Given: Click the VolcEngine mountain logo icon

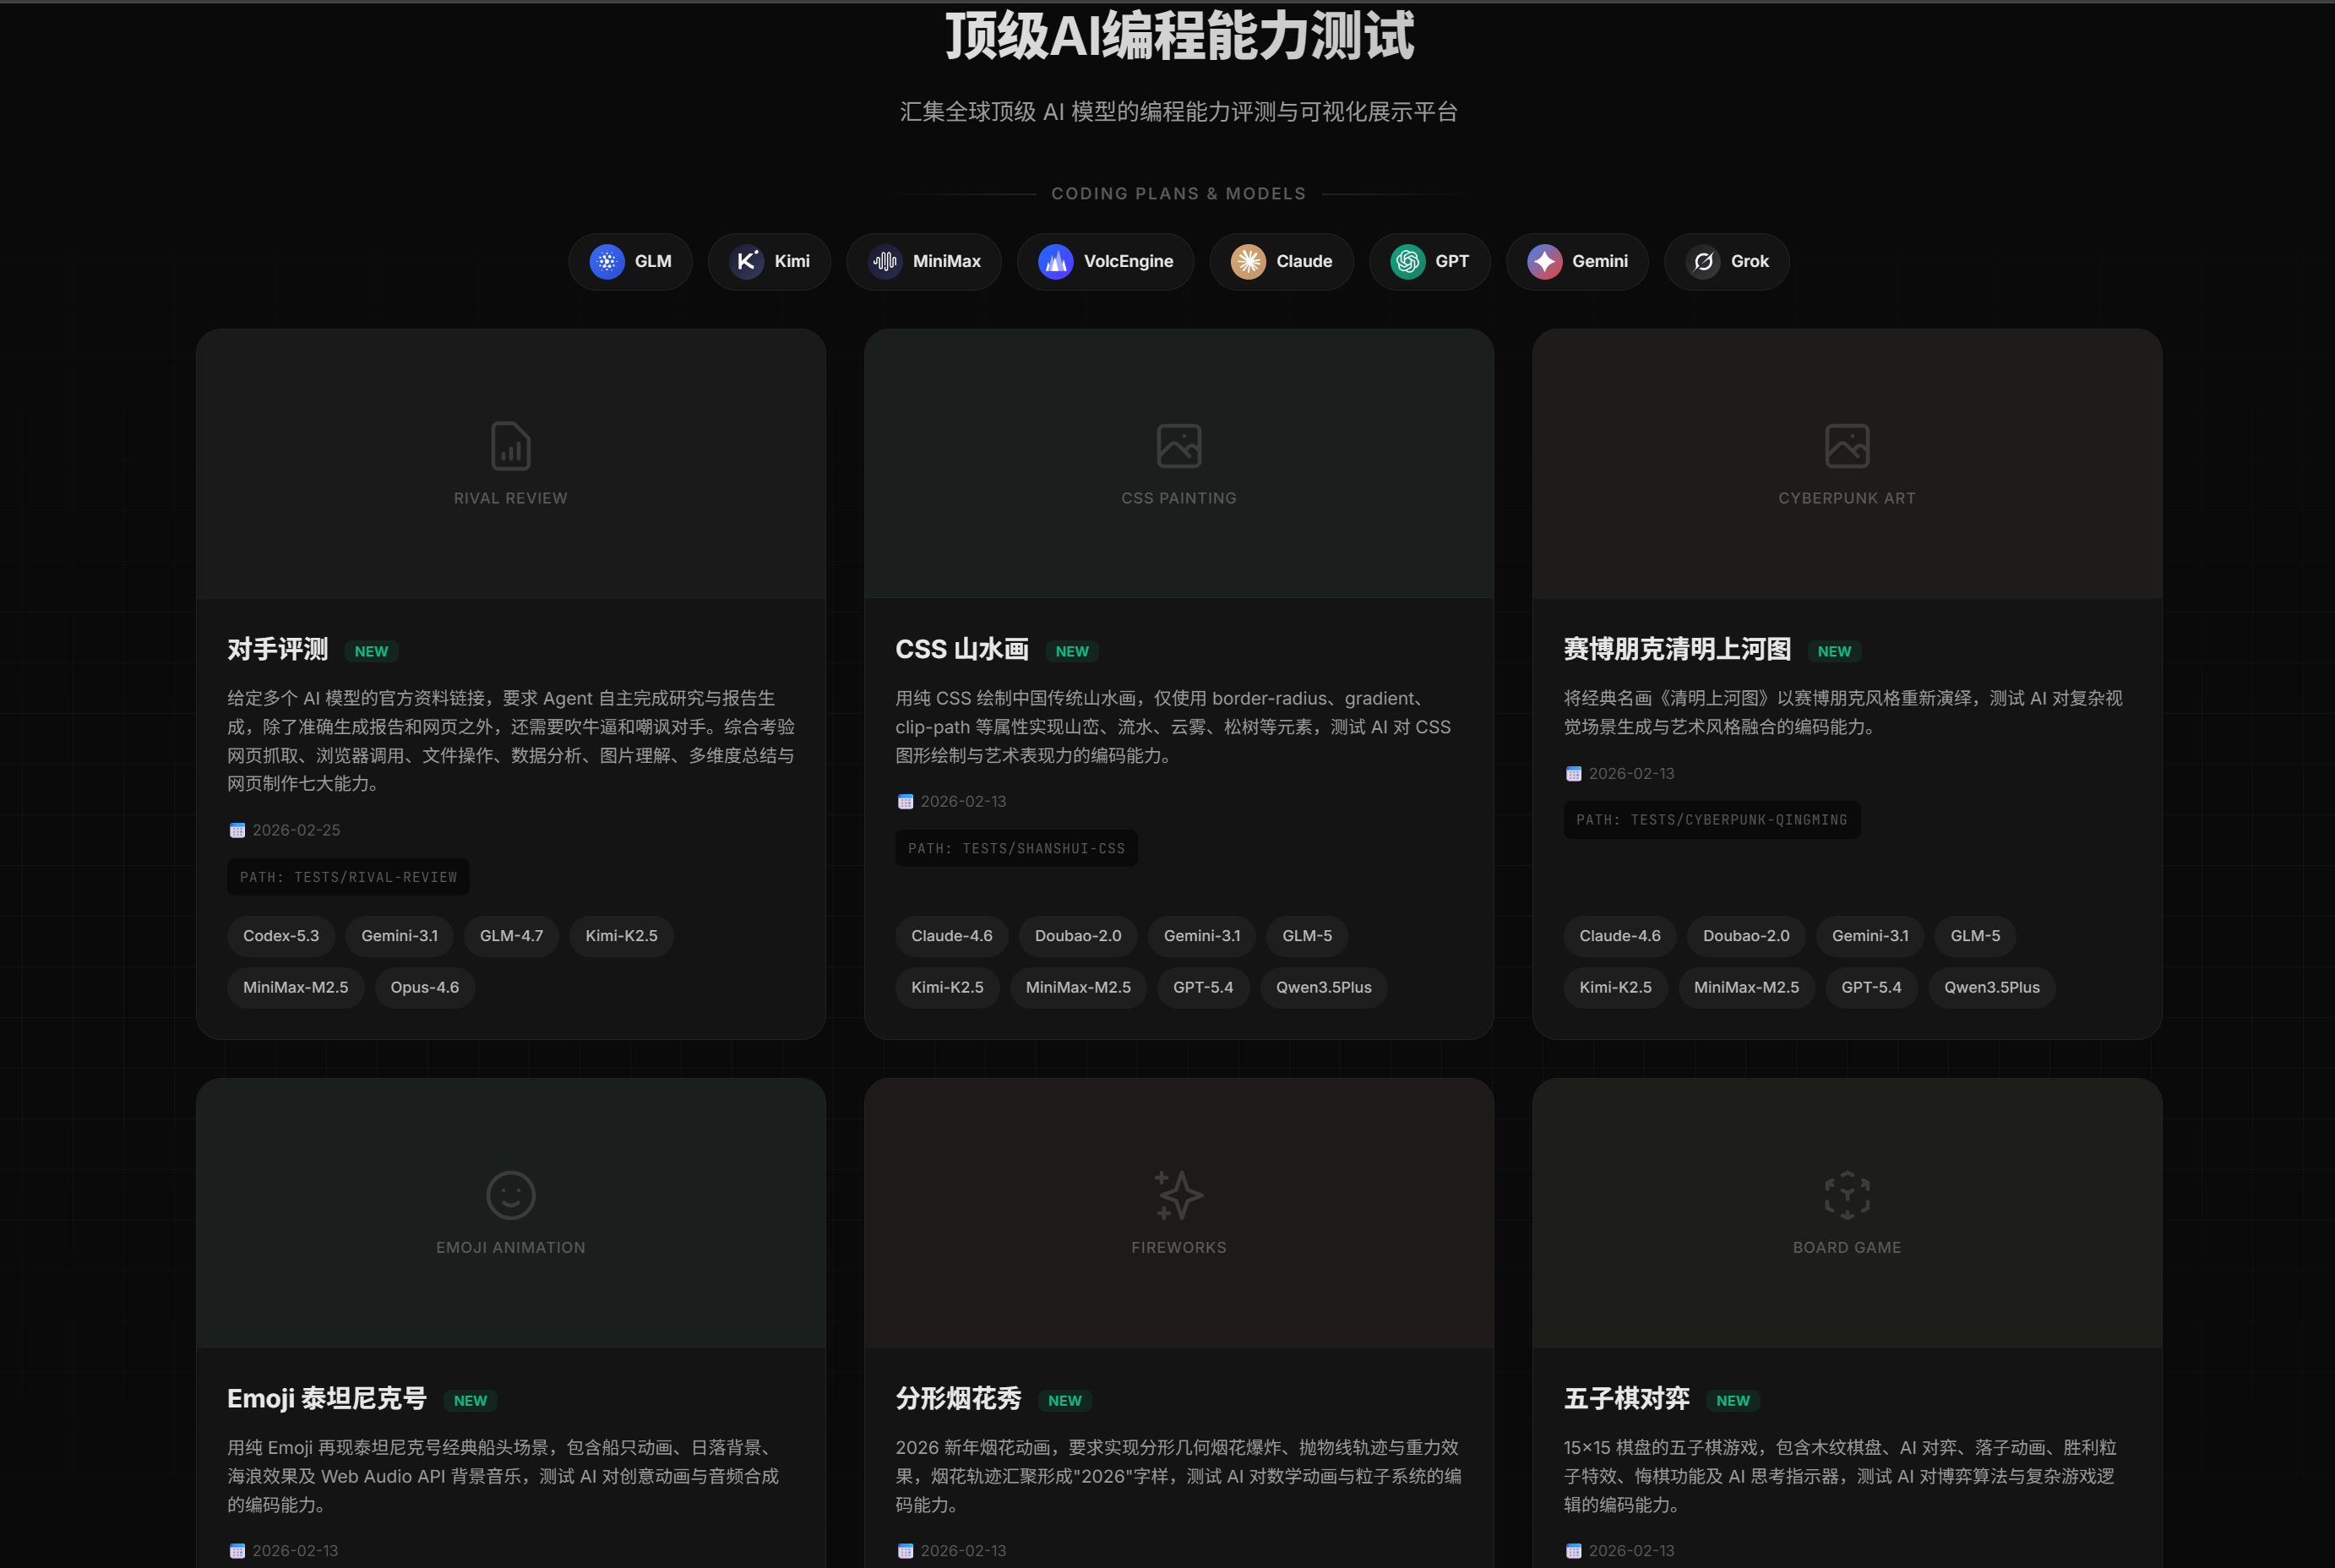Looking at the screenshot, I should coord(1055,261).
